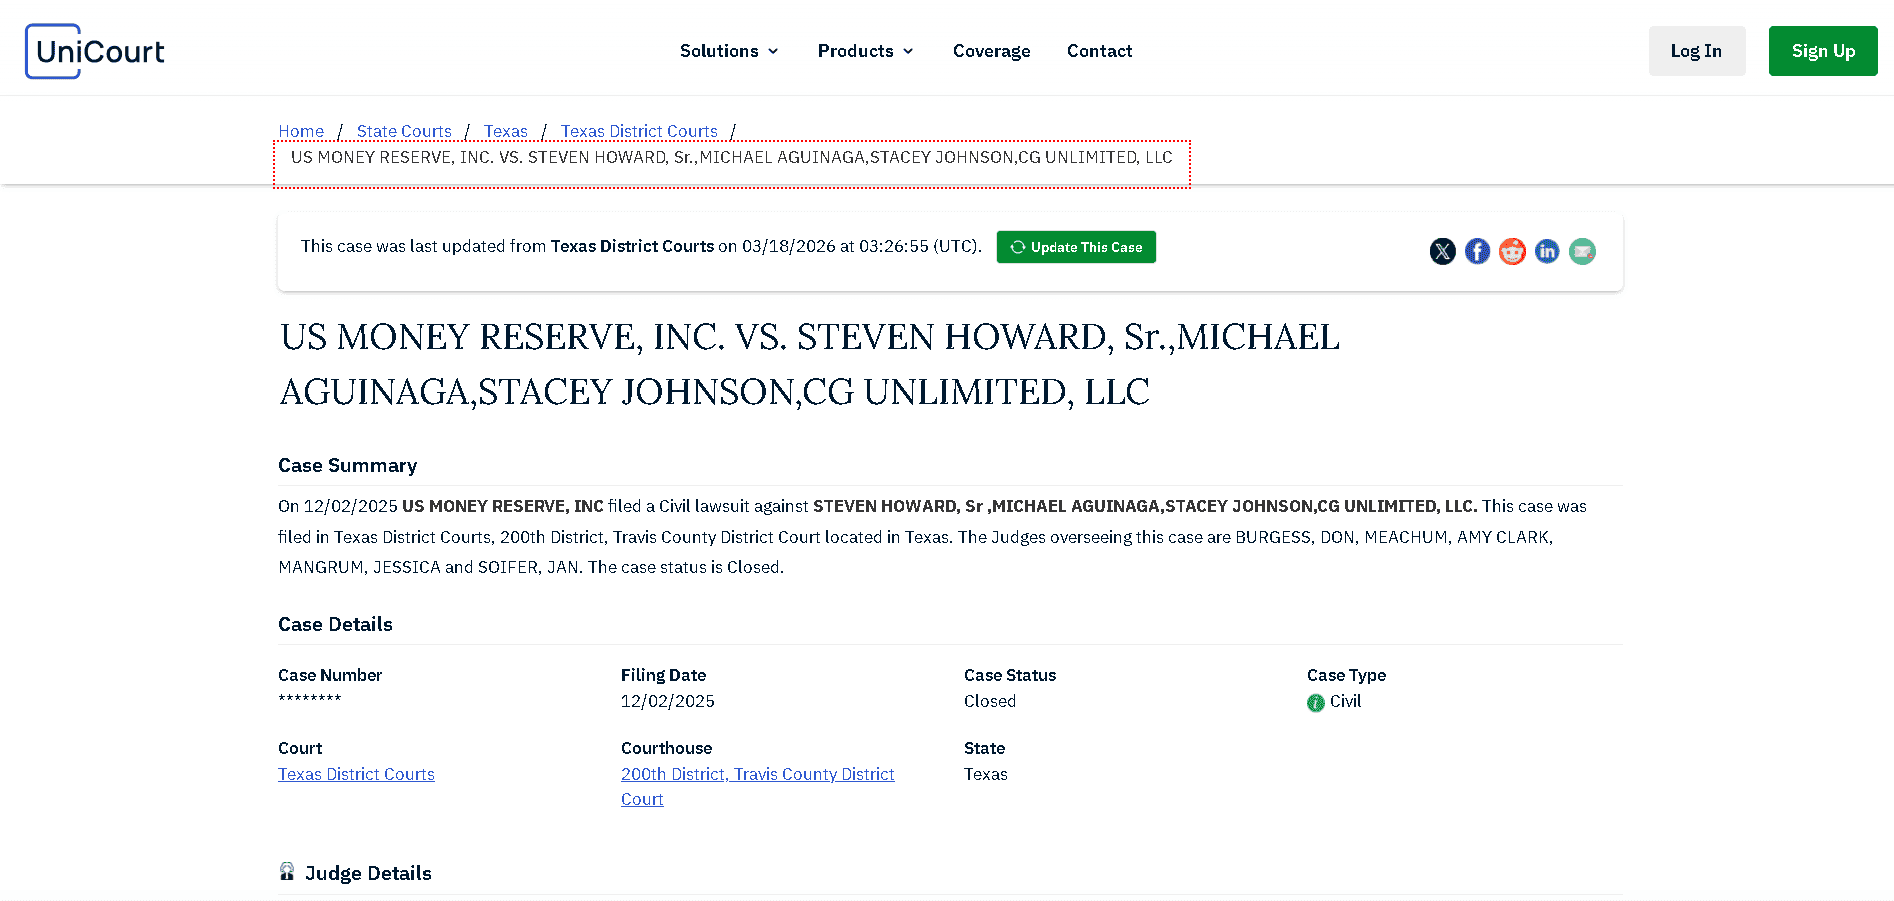Click the Case Type label
Screen dimensions: 1894x901
(1346, 675)
